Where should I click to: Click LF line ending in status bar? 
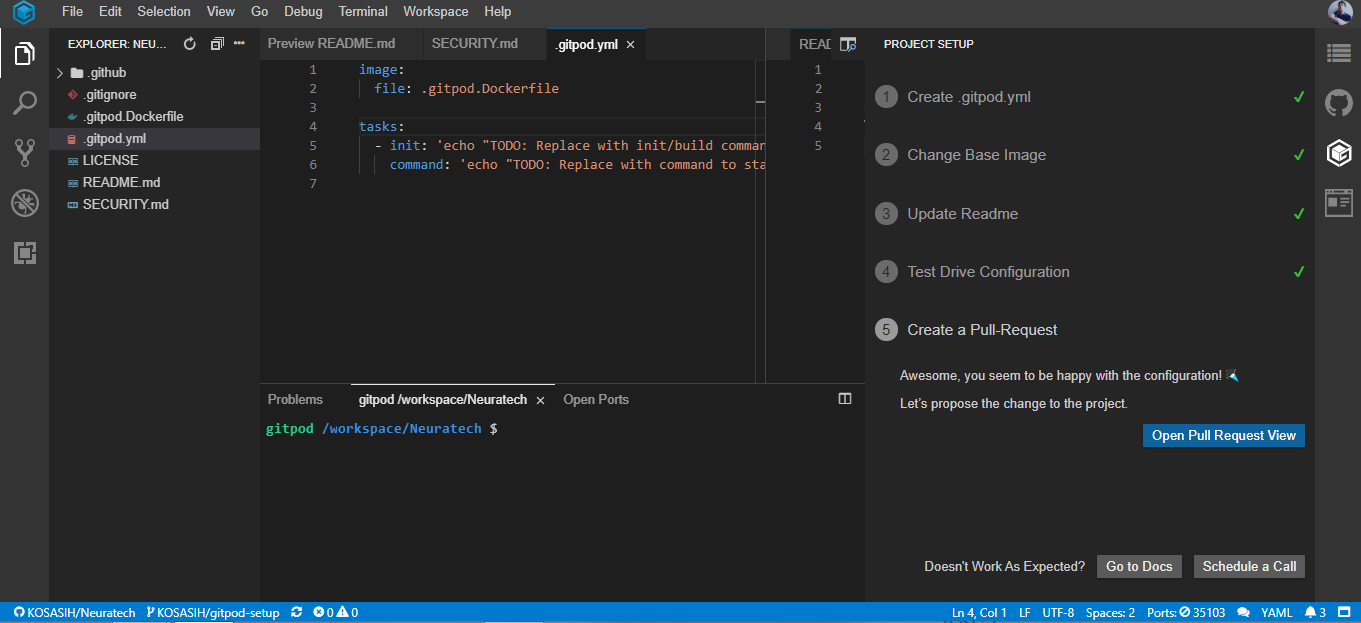pyautogui.click(x=1025, y=612)
